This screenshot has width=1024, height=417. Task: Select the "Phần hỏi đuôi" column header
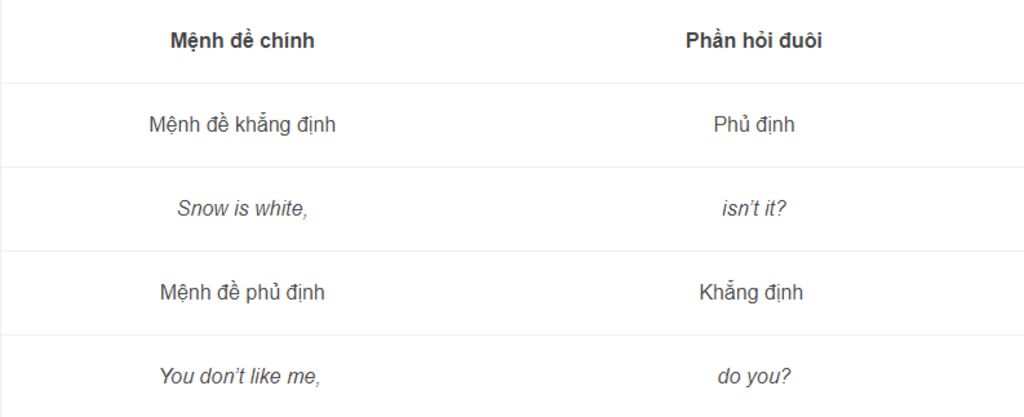tap(754, 40)
